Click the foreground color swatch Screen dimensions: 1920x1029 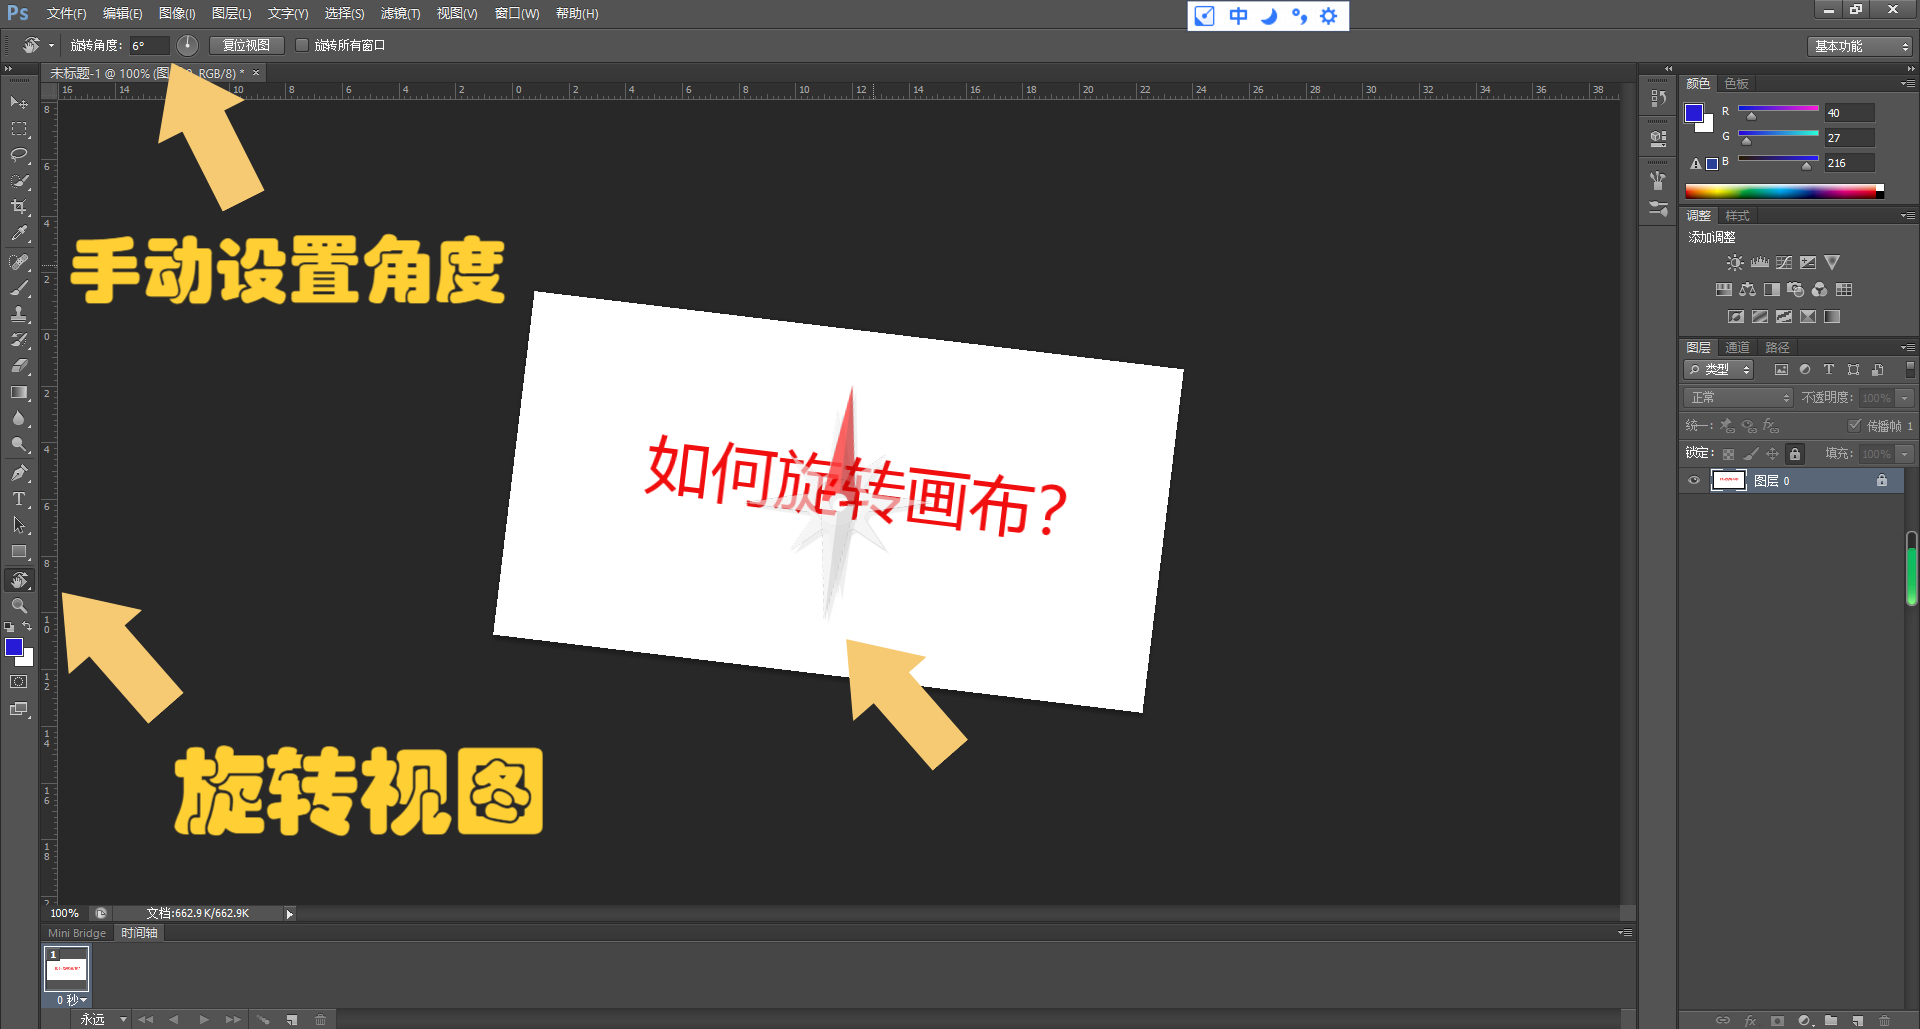click(x=15, y=648)
